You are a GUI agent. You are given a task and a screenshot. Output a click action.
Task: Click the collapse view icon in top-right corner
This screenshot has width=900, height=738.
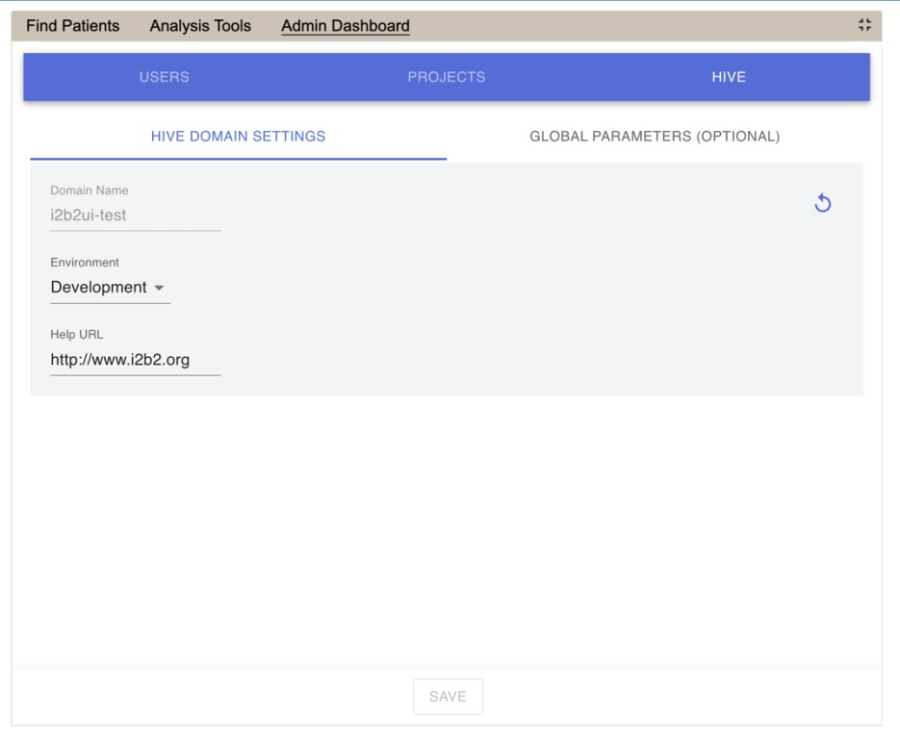864,26
